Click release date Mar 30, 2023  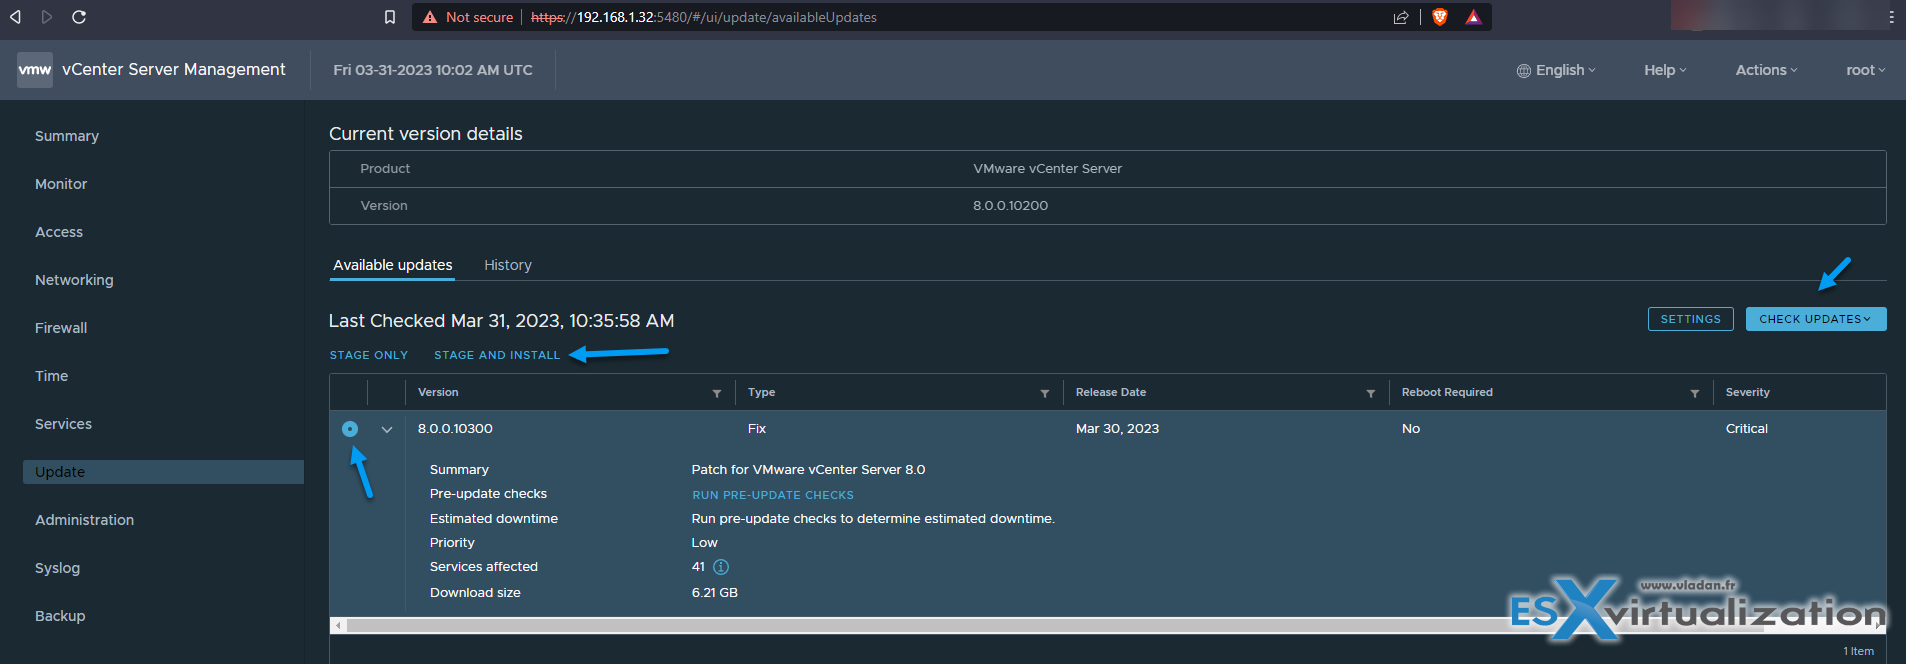point(1117,428)
